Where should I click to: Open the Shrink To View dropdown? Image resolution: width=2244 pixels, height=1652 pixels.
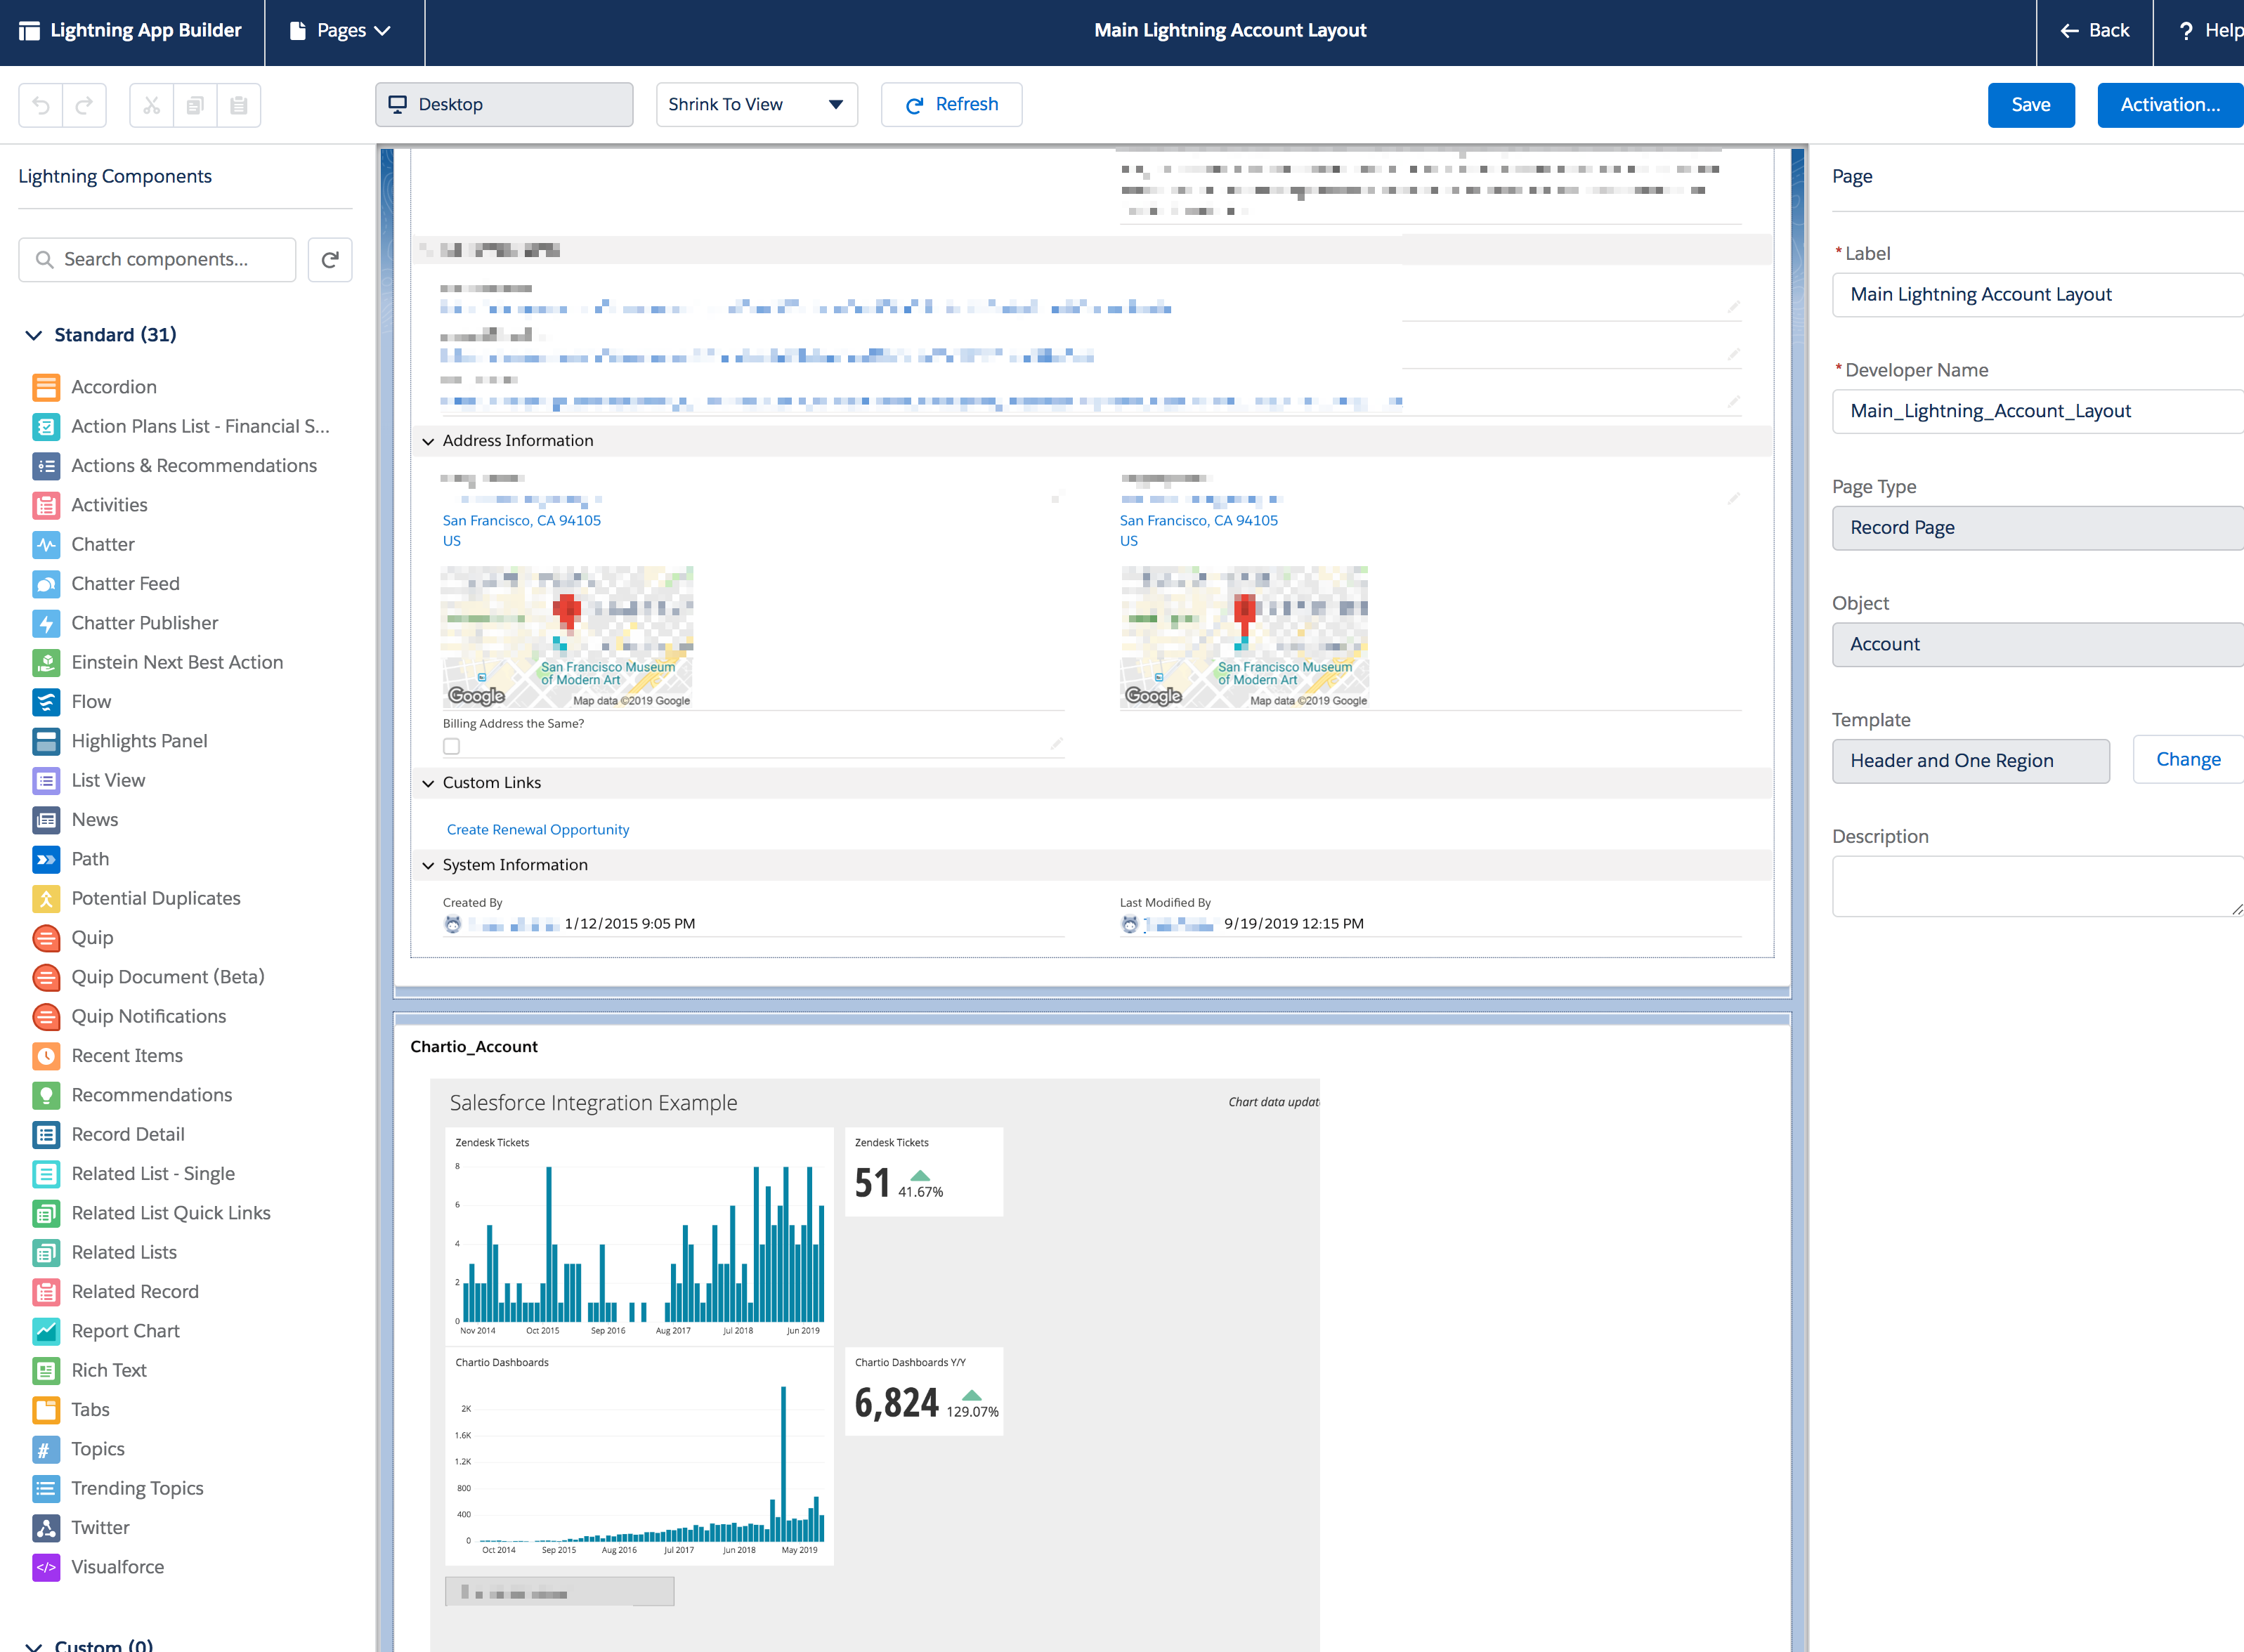(x=757, y=105)
